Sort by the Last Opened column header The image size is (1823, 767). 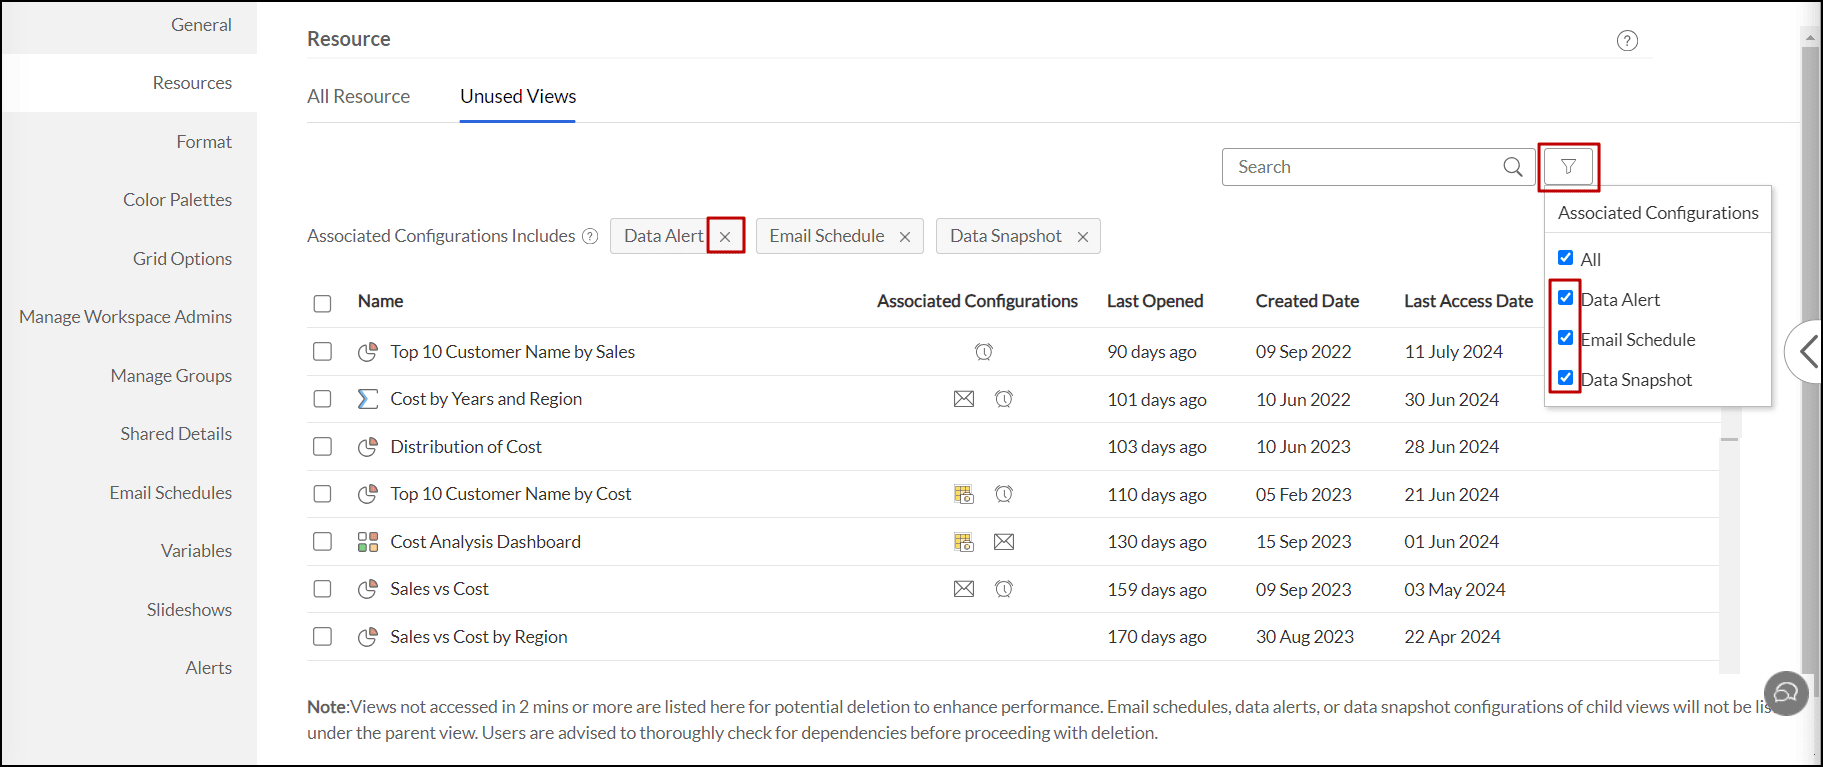pos(1155,301)
